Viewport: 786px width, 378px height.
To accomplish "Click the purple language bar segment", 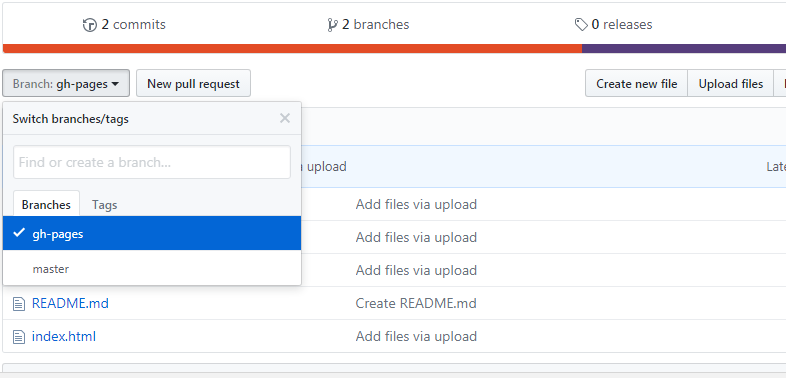I will (684, 49).
